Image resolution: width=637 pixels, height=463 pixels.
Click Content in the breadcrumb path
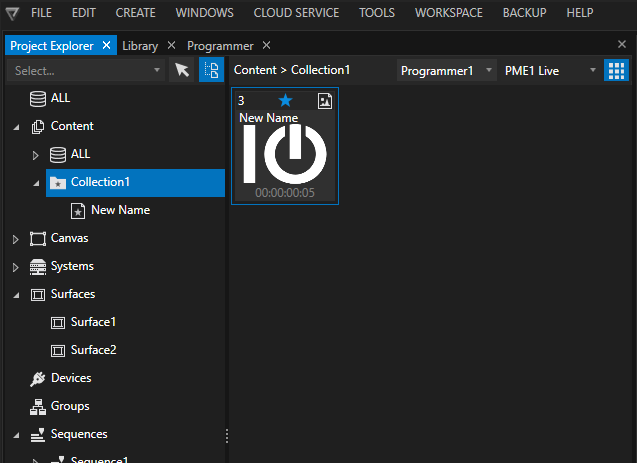pos(255,70)
